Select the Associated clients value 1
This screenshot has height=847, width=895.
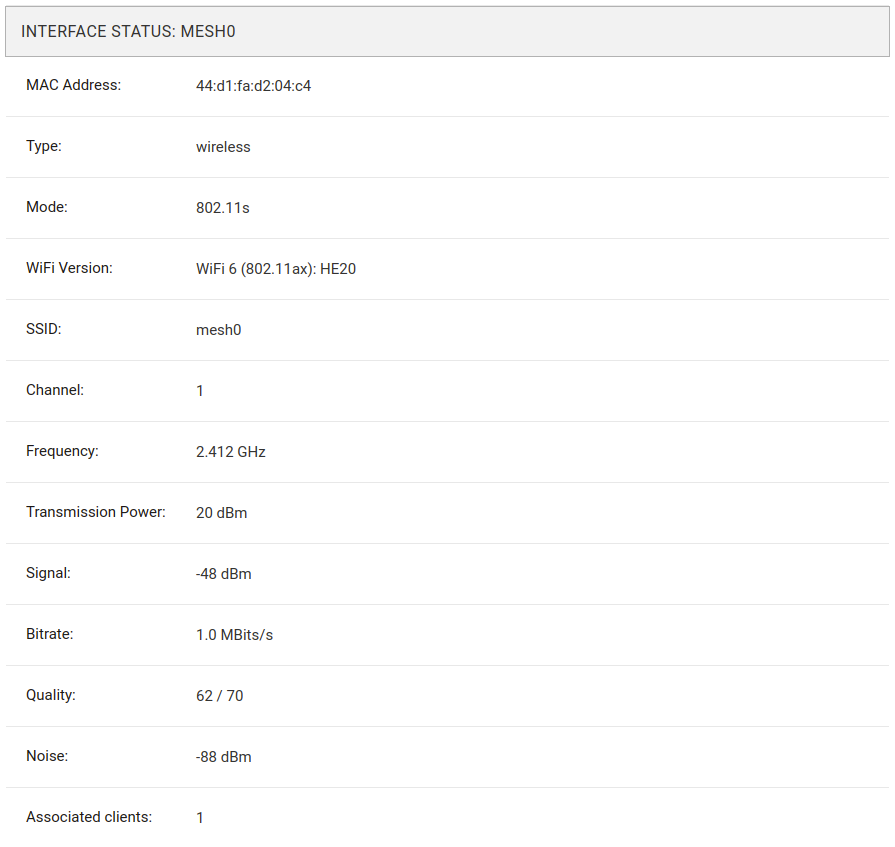point(200,818)
